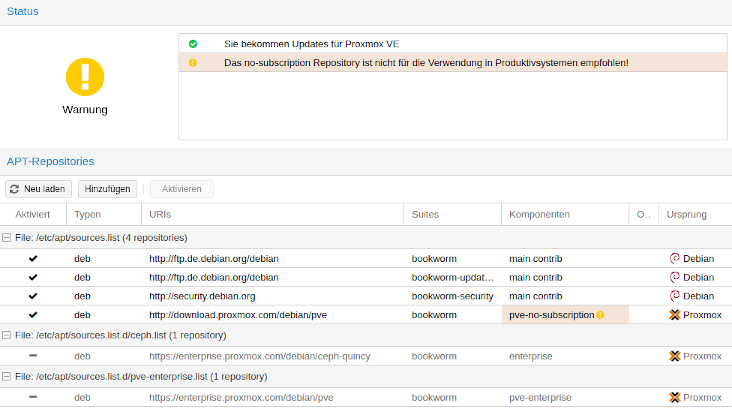Sort by the URIs column header
The width and height of the screenshot is (732, 418).
pos(270,215)
